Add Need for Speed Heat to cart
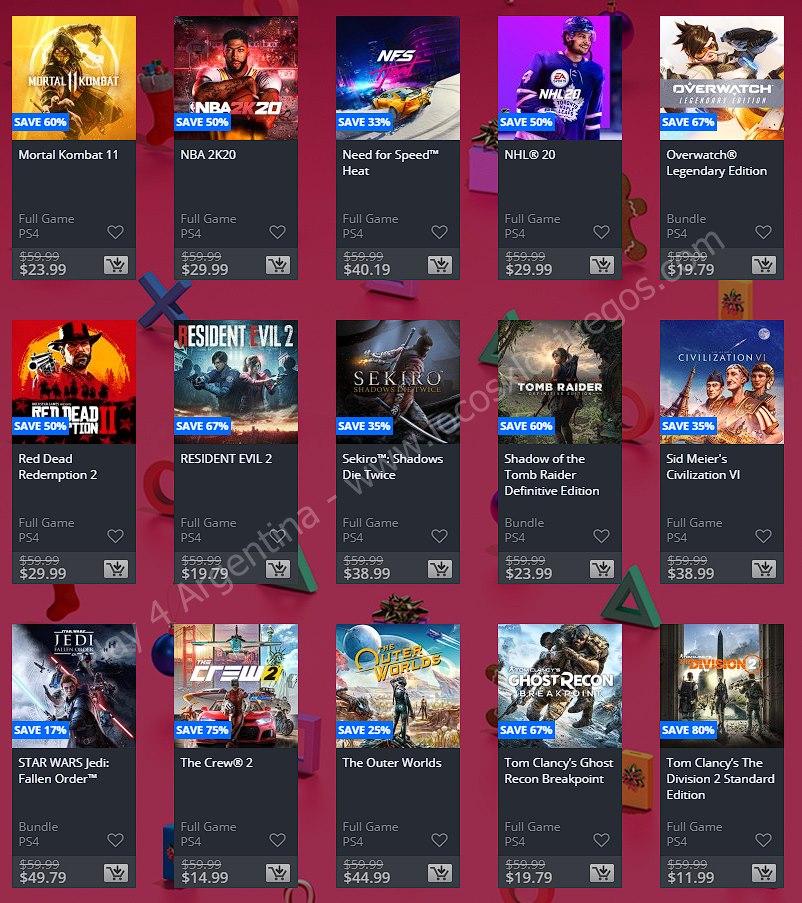 440,265
